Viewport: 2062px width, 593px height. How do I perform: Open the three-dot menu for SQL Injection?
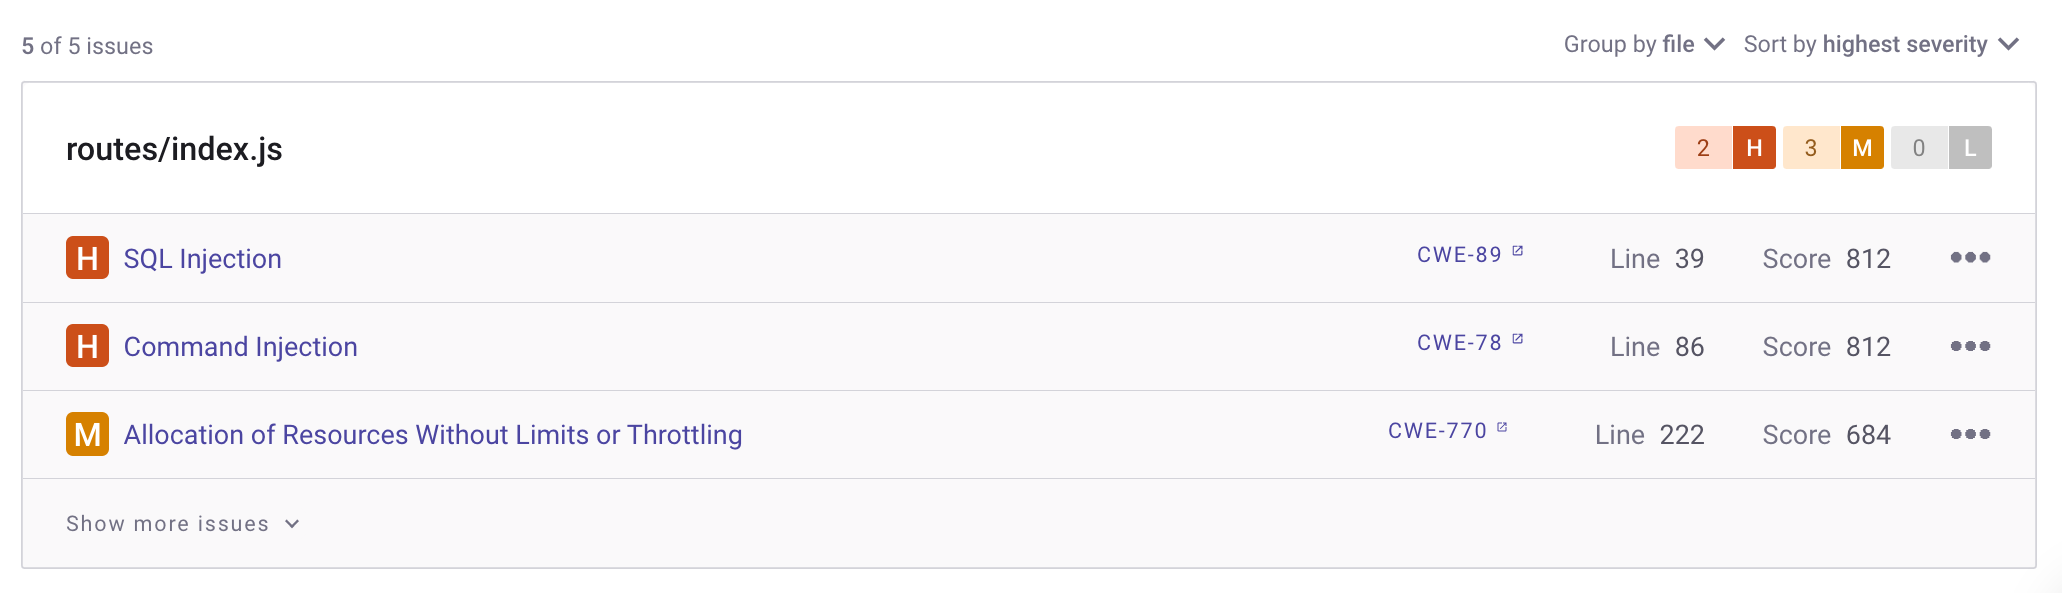pos(1970,258)
